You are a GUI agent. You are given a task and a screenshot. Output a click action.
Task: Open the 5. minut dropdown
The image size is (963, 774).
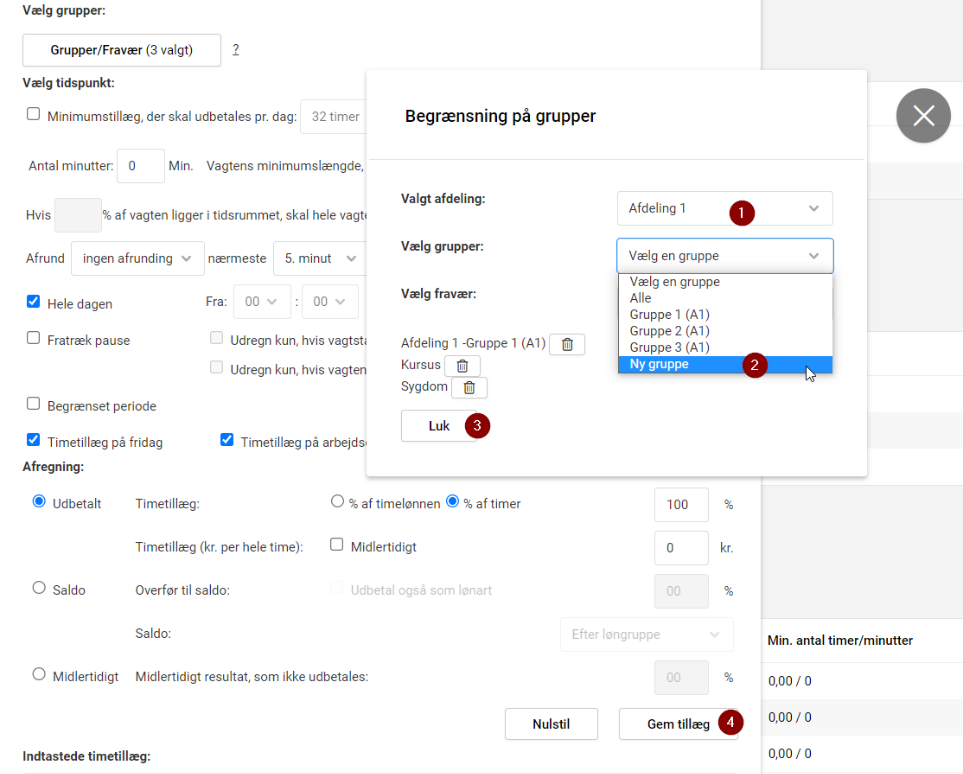coord(317,258)
